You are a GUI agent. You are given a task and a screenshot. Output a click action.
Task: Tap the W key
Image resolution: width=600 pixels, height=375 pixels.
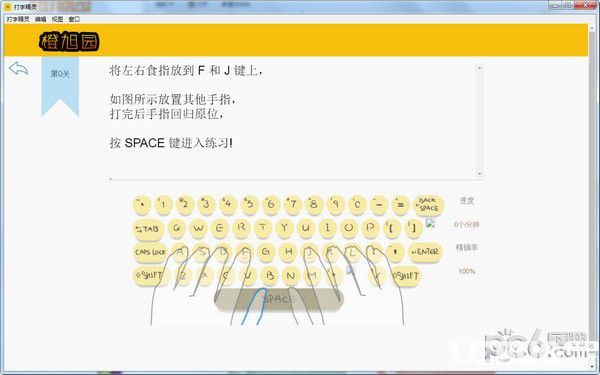[198, 228]
